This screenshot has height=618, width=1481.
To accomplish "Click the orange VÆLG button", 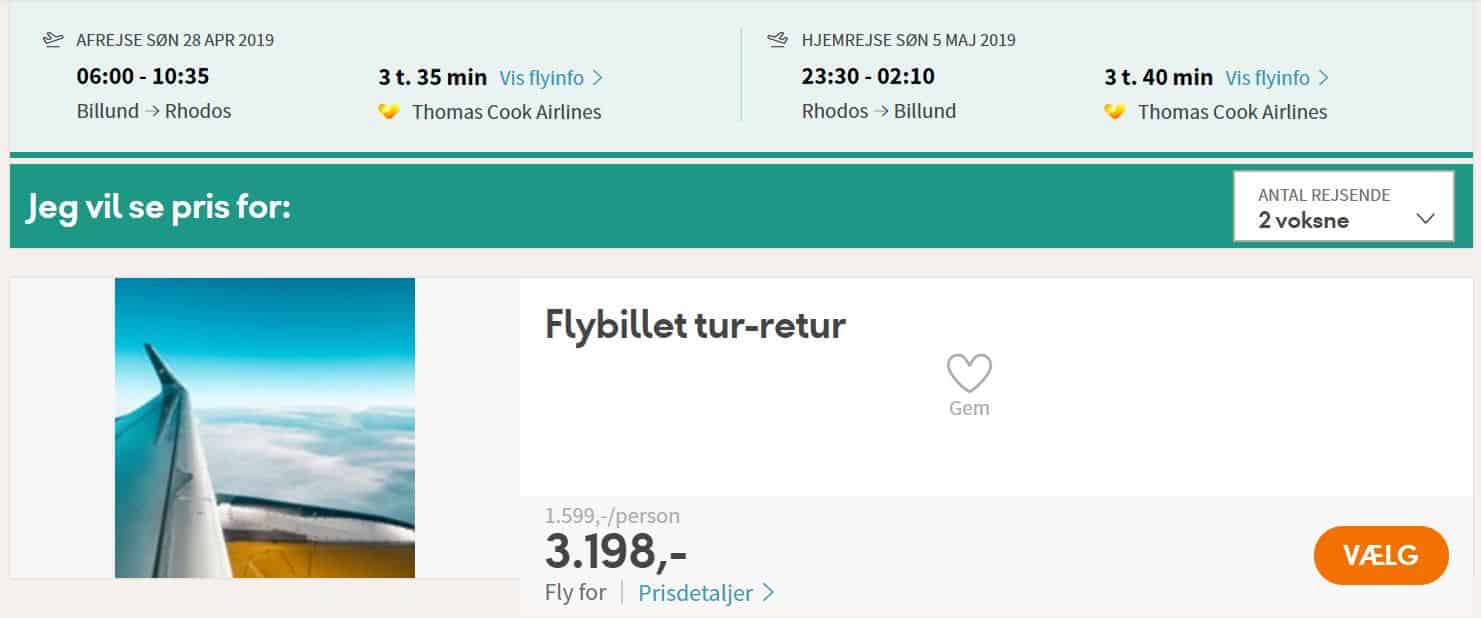I will pos(1381,555).
